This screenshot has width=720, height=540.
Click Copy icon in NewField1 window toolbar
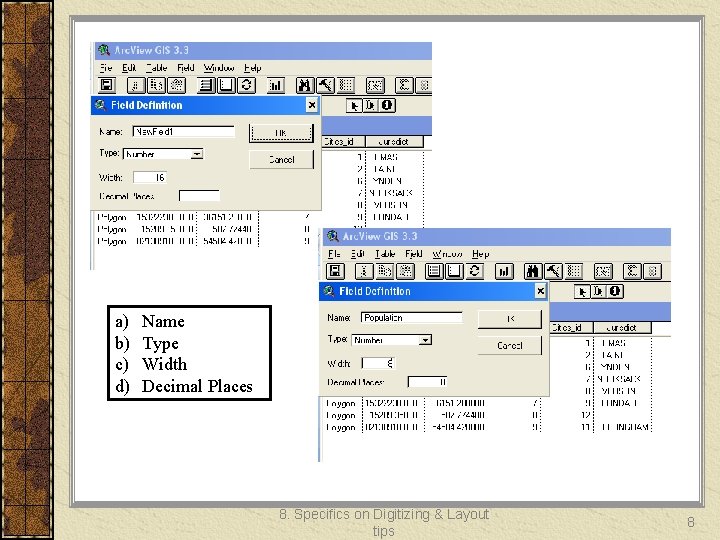tap(156, 85)
